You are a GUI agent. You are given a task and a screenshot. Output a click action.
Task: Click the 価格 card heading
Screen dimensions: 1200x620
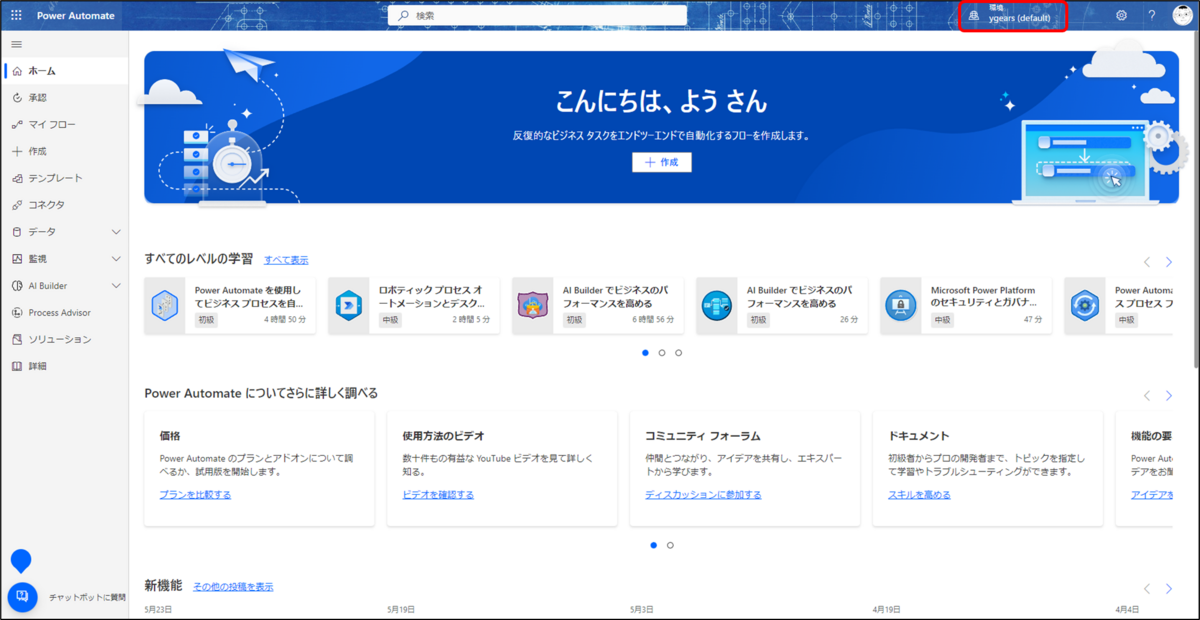pyautogui.click(x=170, y=436)
